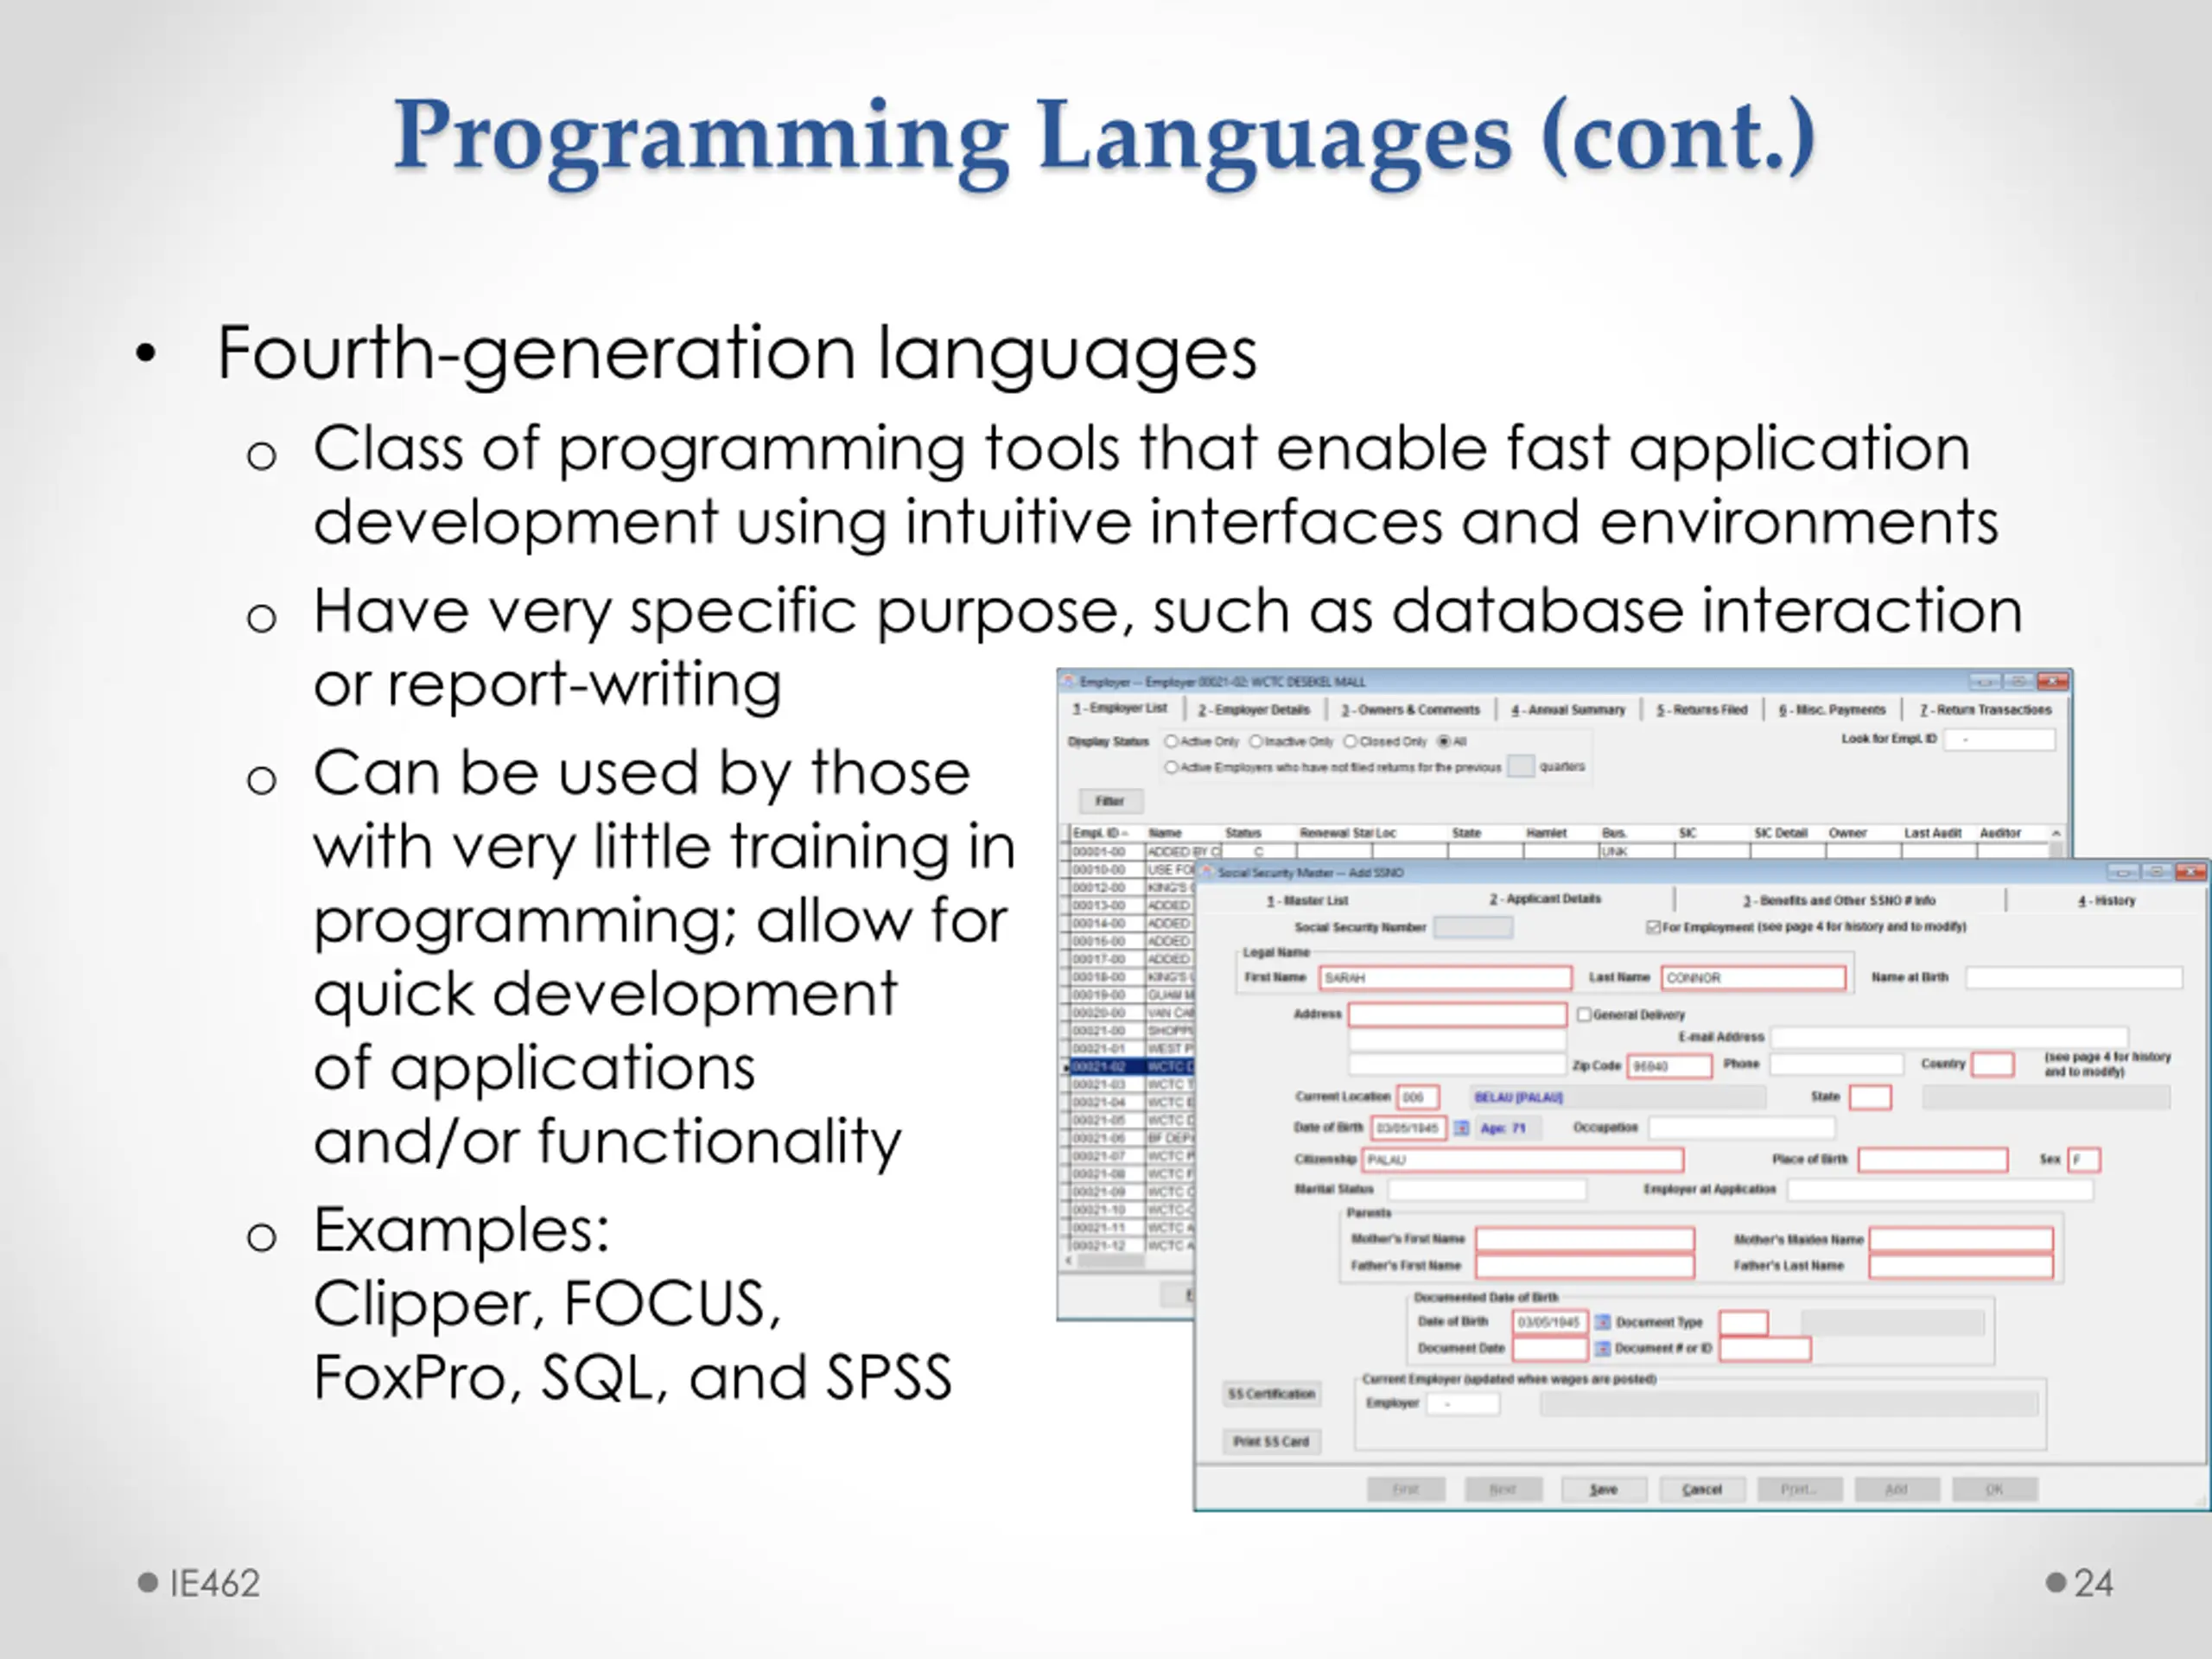
Task: Focus the E-mail Address field
Action: point(1949,1037)
